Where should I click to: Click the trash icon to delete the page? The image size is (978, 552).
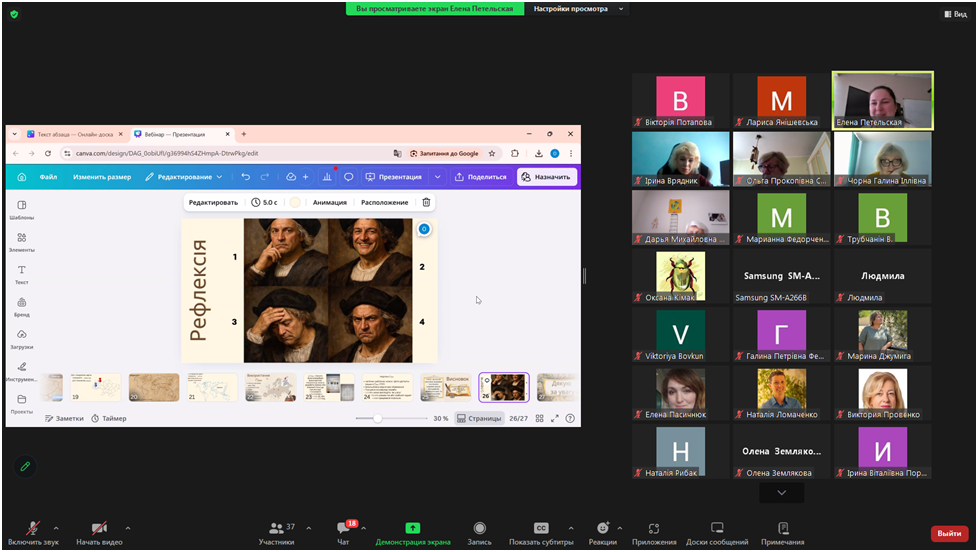tap(426, 202)
